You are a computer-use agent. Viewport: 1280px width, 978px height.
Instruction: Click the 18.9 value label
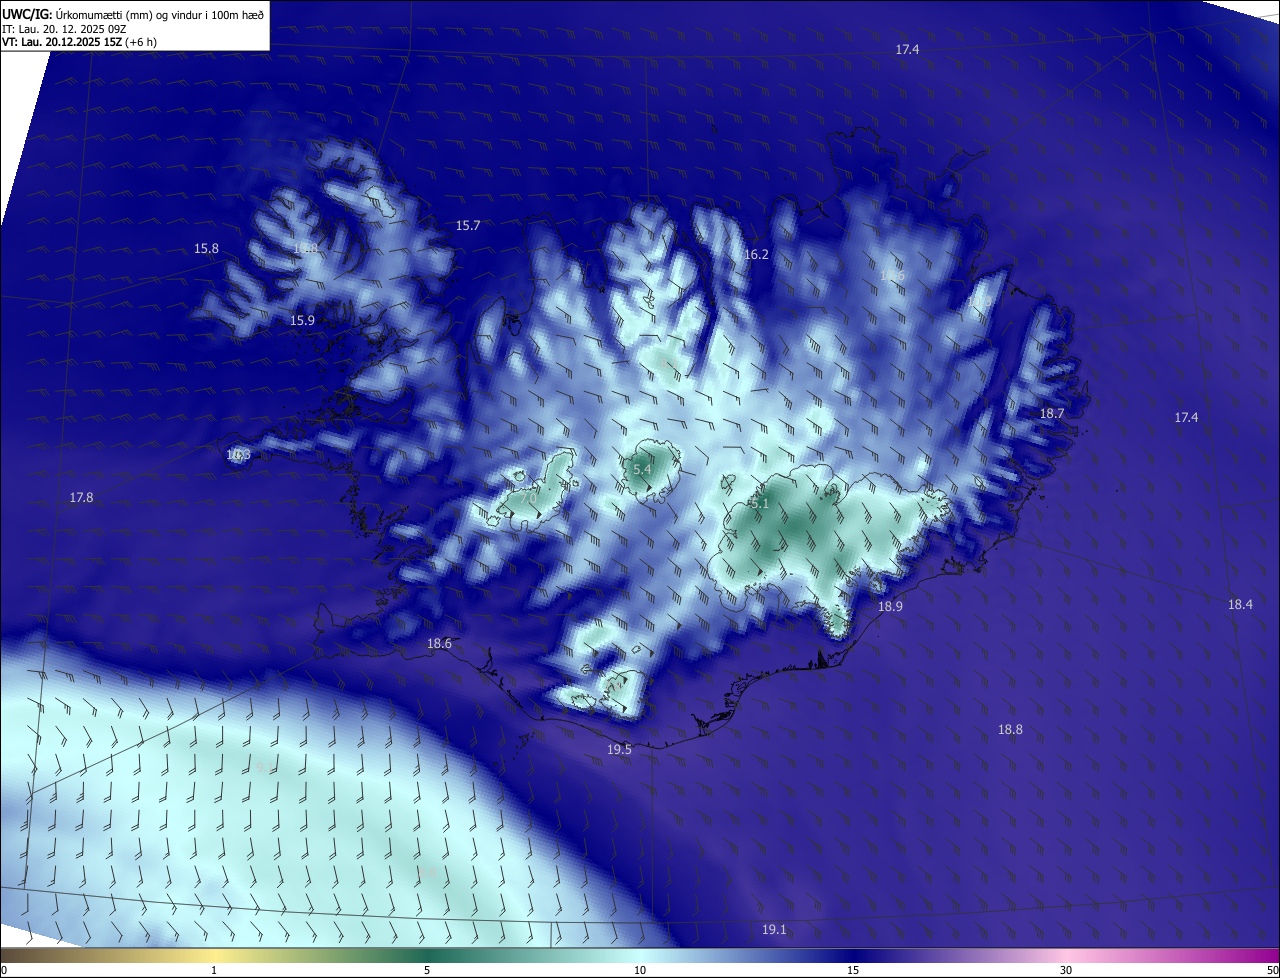point(890,606)
